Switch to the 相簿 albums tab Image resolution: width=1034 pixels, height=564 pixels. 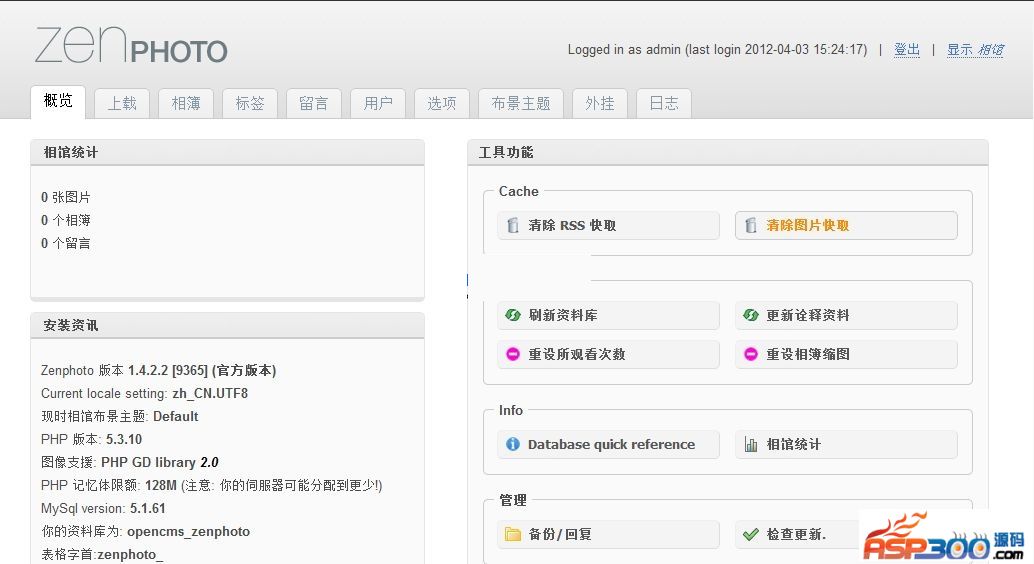[186, 103]
